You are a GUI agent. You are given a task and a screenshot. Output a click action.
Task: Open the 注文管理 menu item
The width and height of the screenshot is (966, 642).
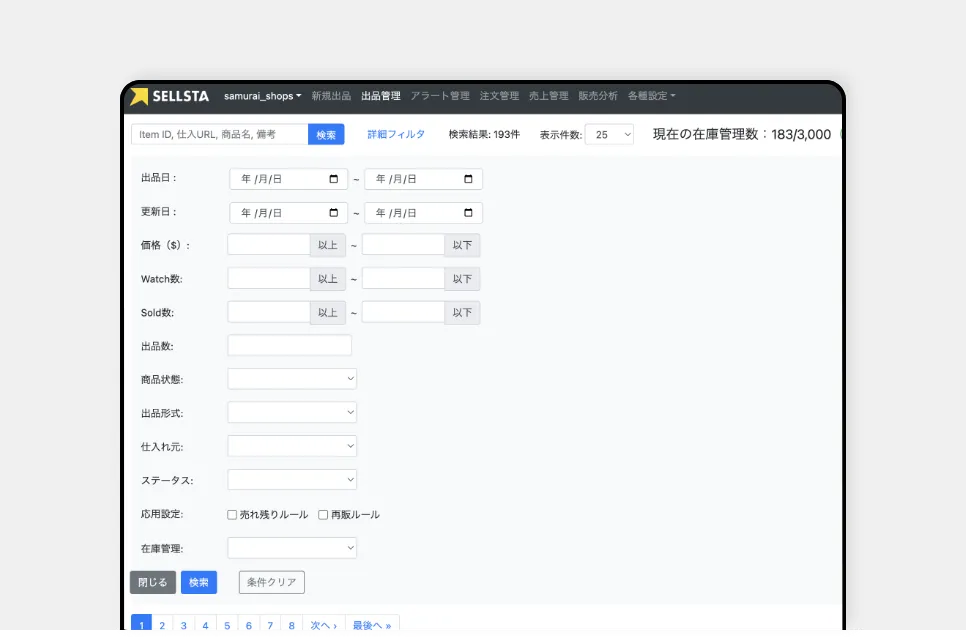(499, 96)
